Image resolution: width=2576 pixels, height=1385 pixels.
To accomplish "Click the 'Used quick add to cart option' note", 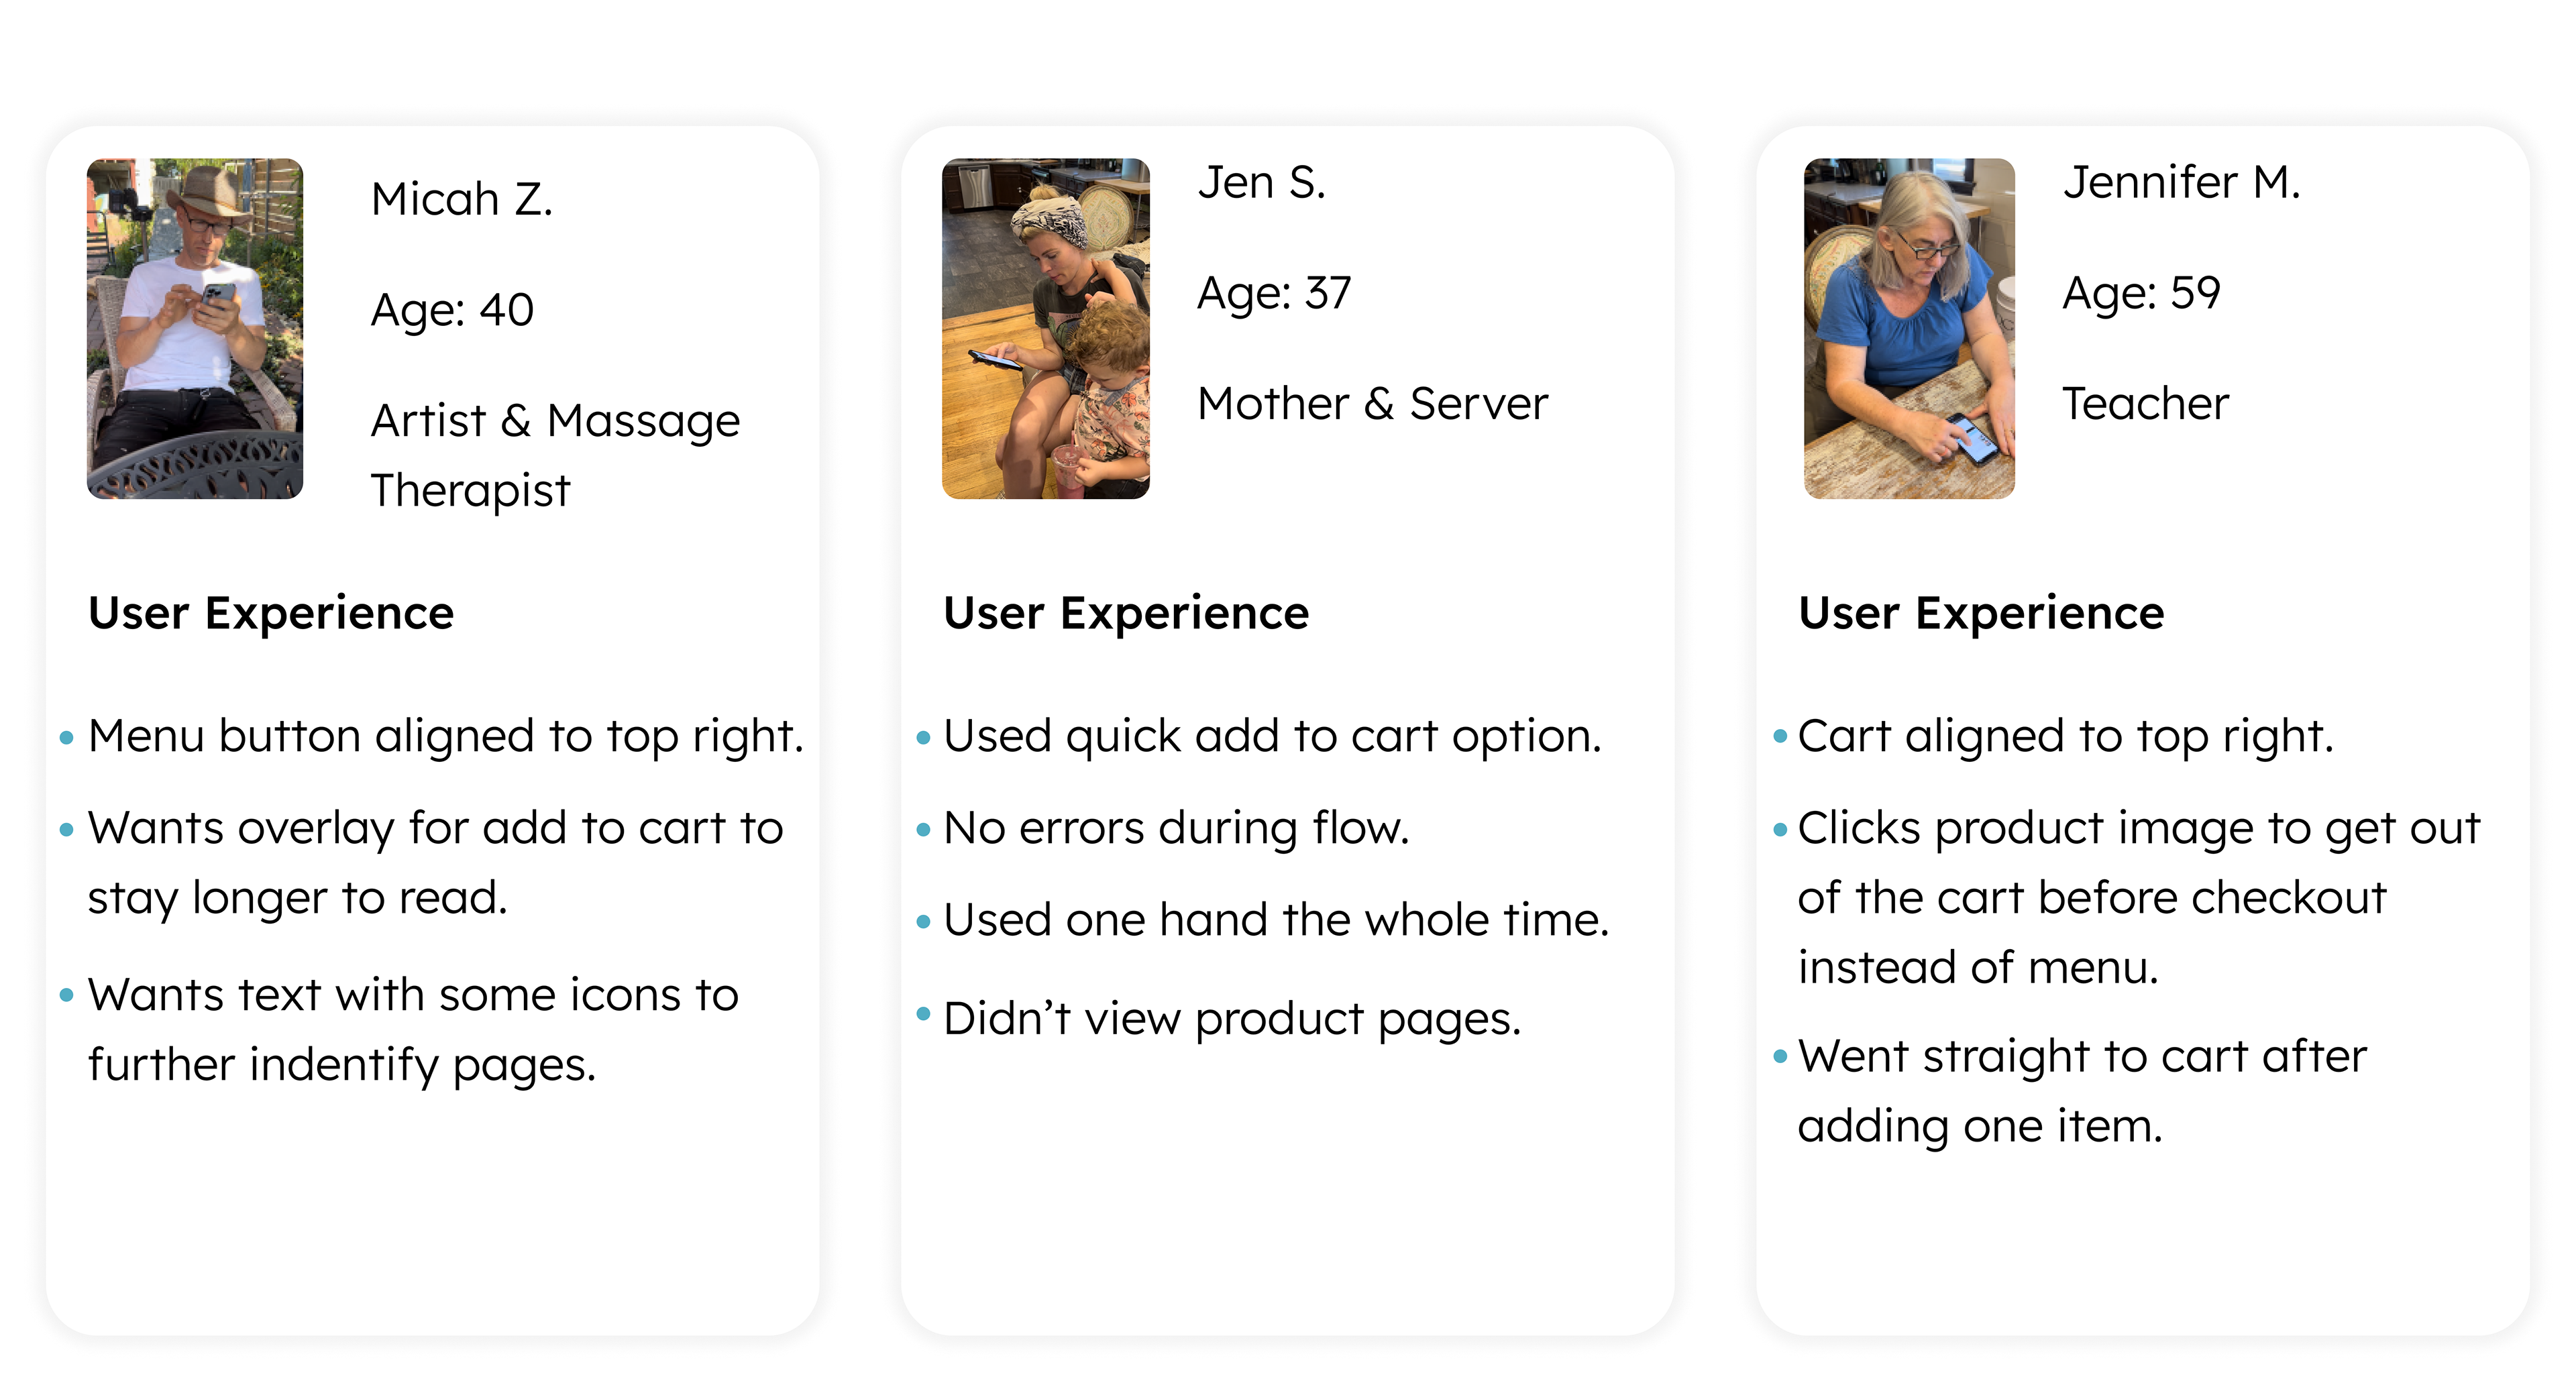I will (x=1272, y=737).
